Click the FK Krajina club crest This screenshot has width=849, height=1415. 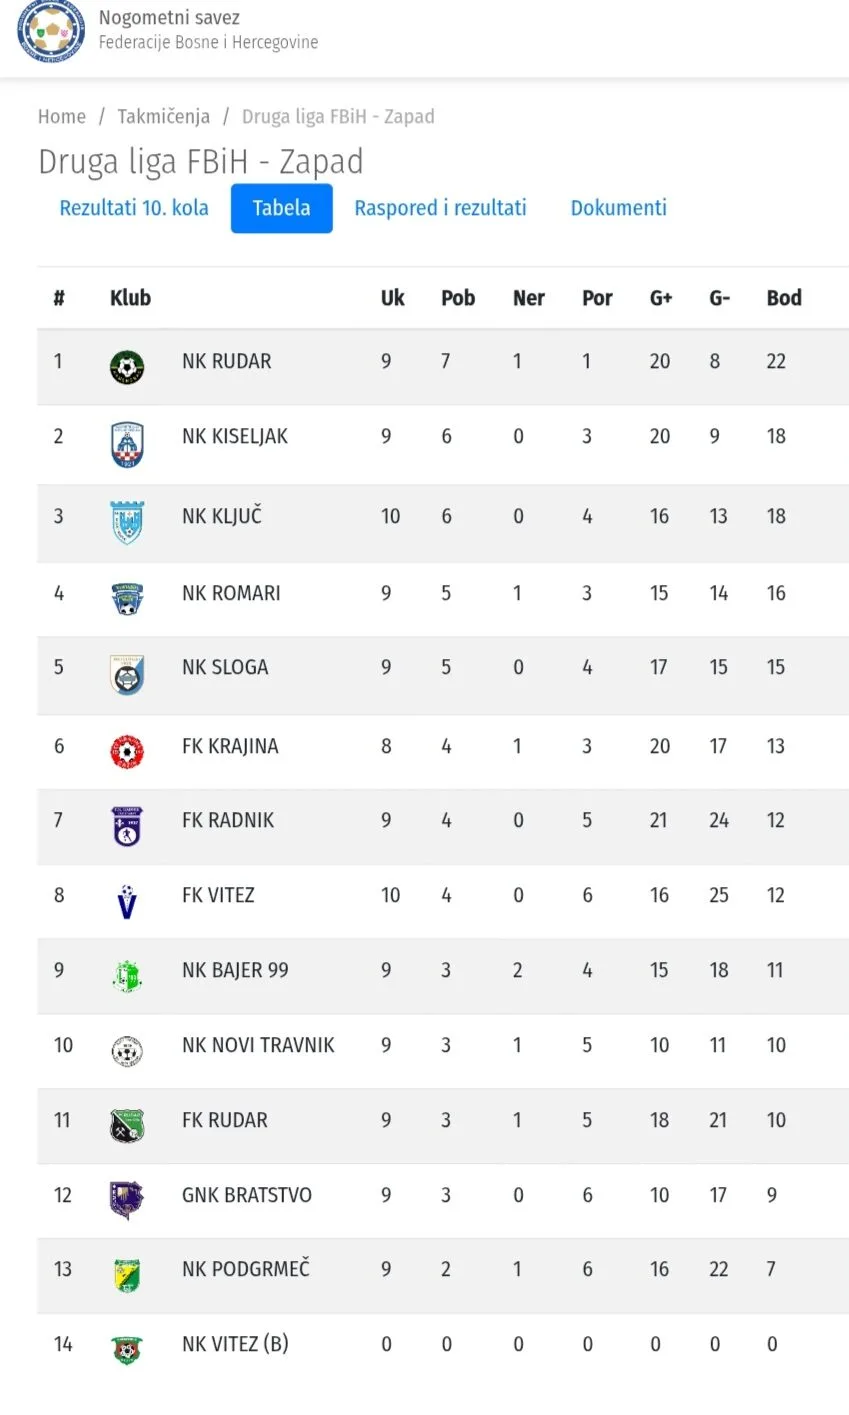click(127, 751)
